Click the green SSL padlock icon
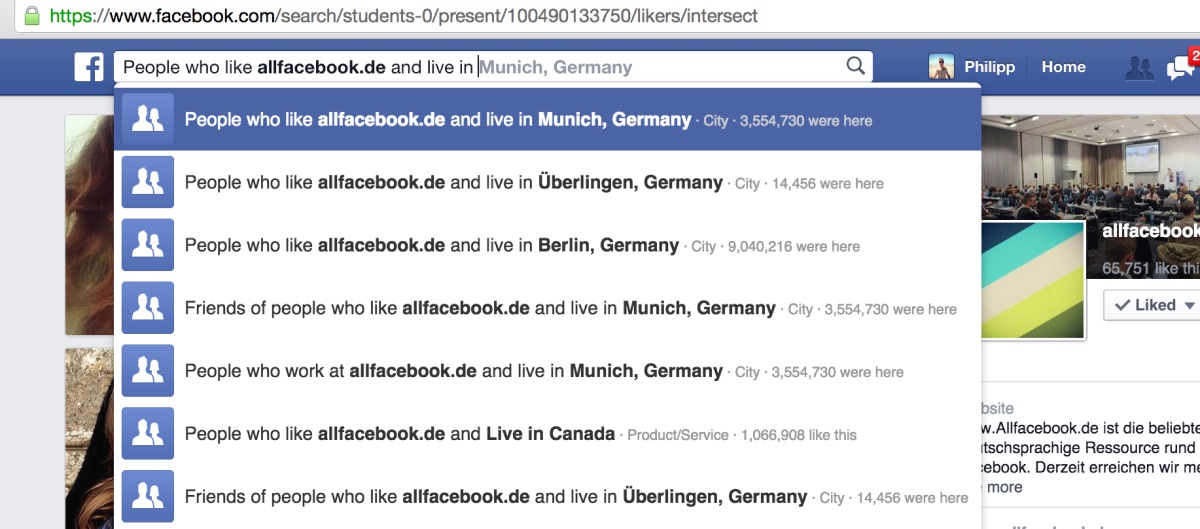This screenshot has height=529, width=1200. coord(31,16)
